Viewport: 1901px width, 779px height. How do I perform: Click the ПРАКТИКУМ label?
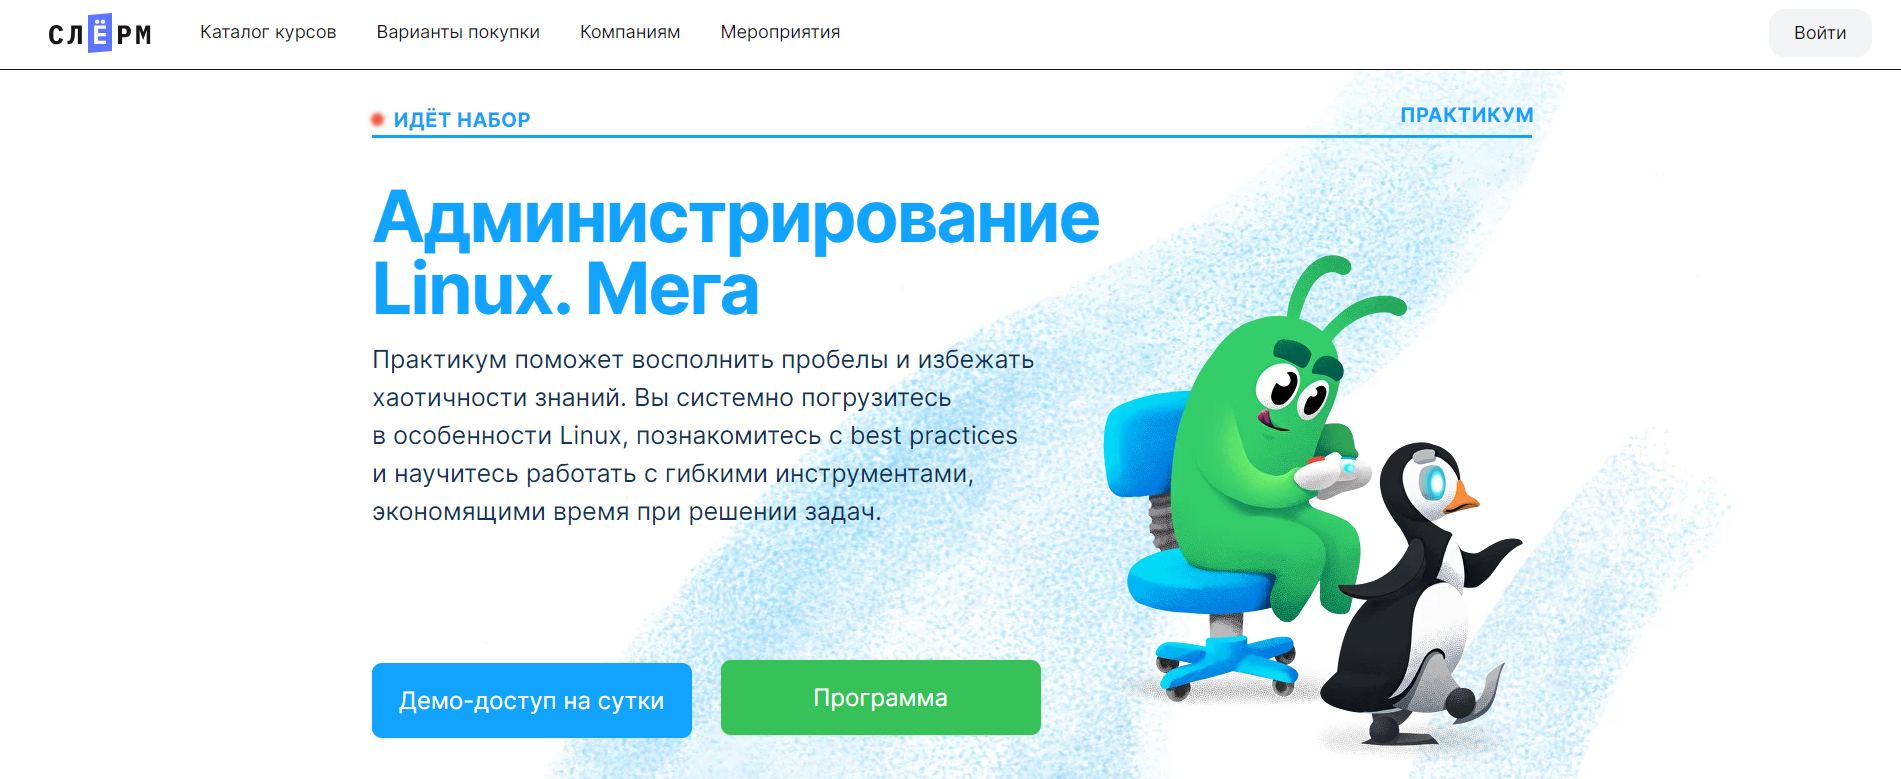[x=1467, y=115]
